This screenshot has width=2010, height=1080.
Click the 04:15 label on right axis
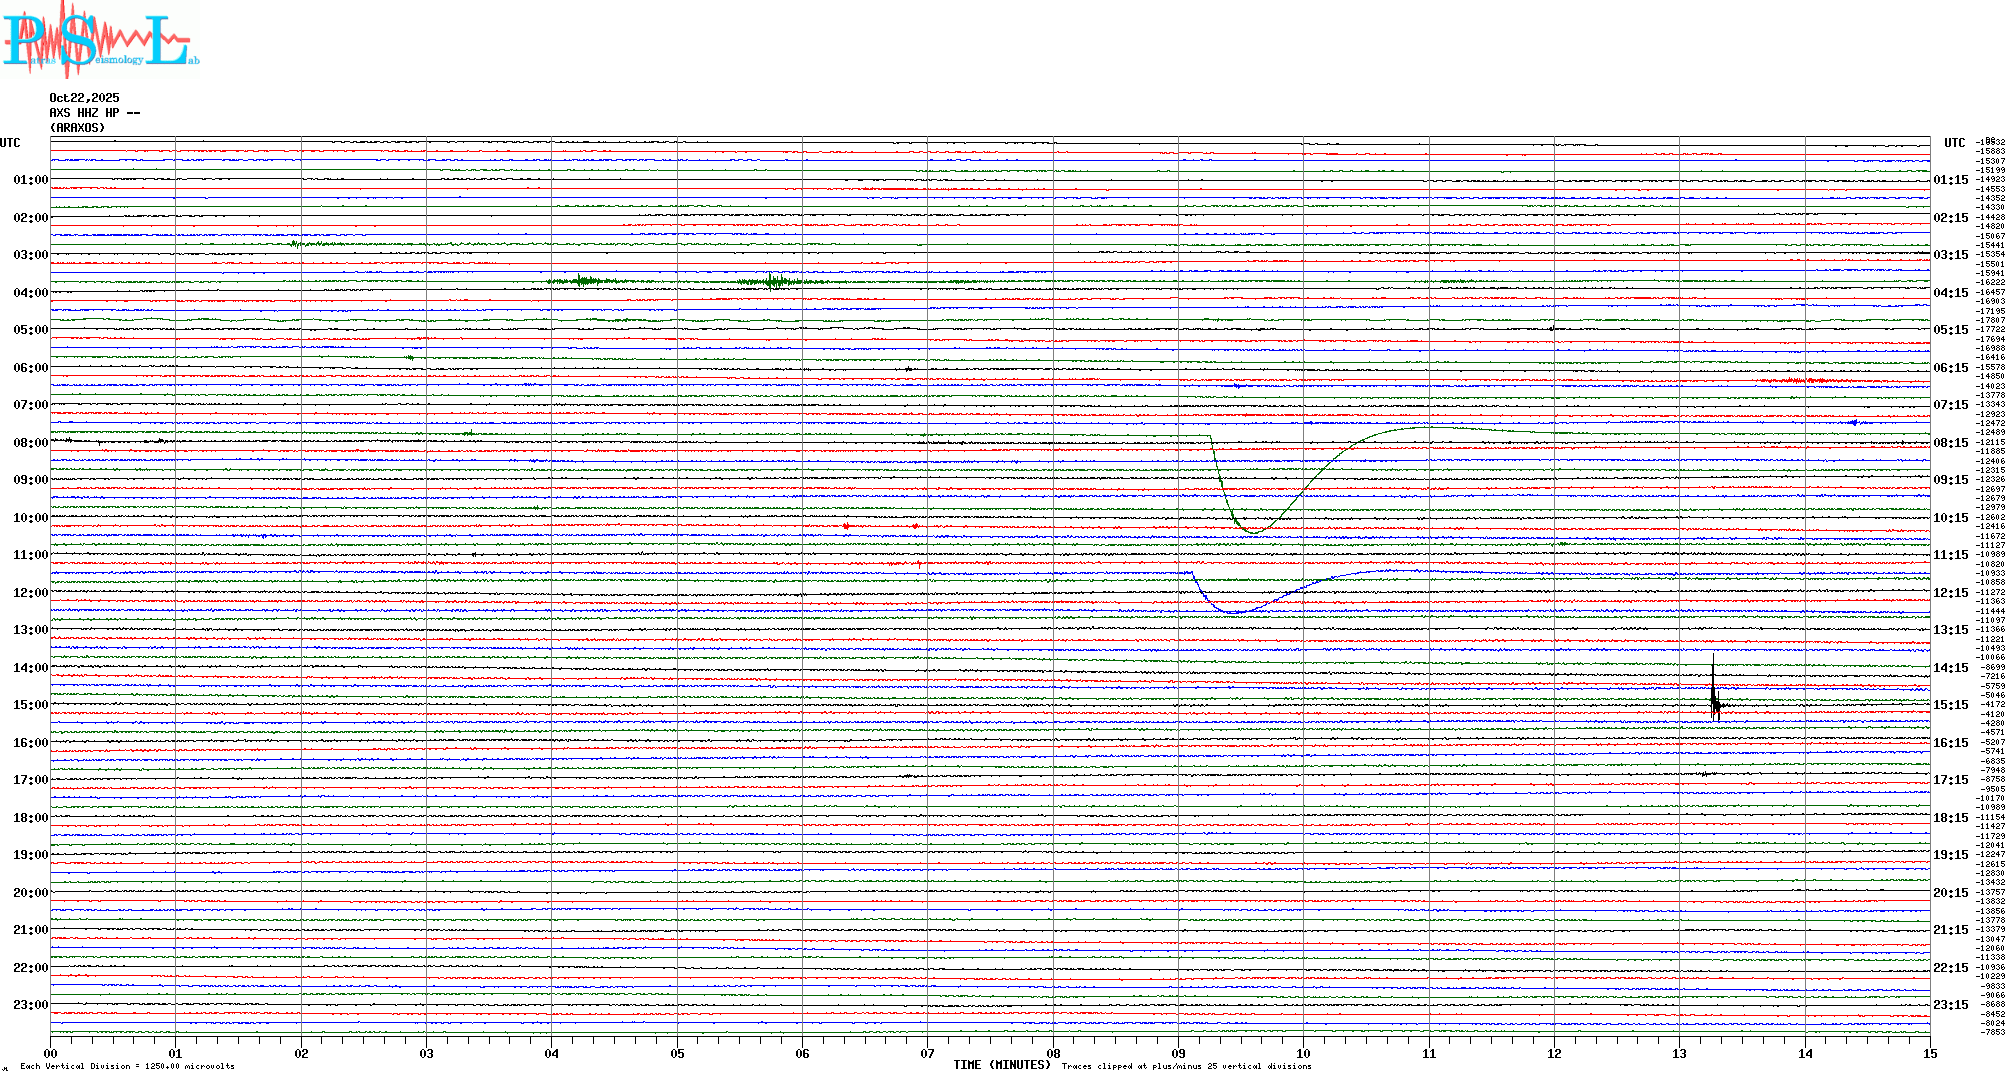pos(1950,293)
